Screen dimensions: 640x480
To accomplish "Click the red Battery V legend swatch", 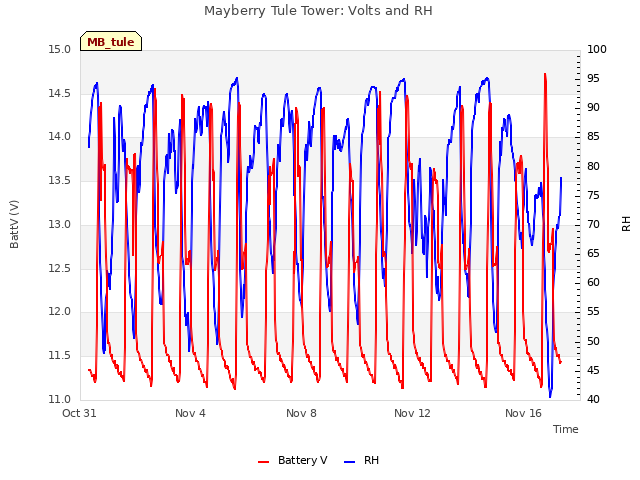I will 264,462.
